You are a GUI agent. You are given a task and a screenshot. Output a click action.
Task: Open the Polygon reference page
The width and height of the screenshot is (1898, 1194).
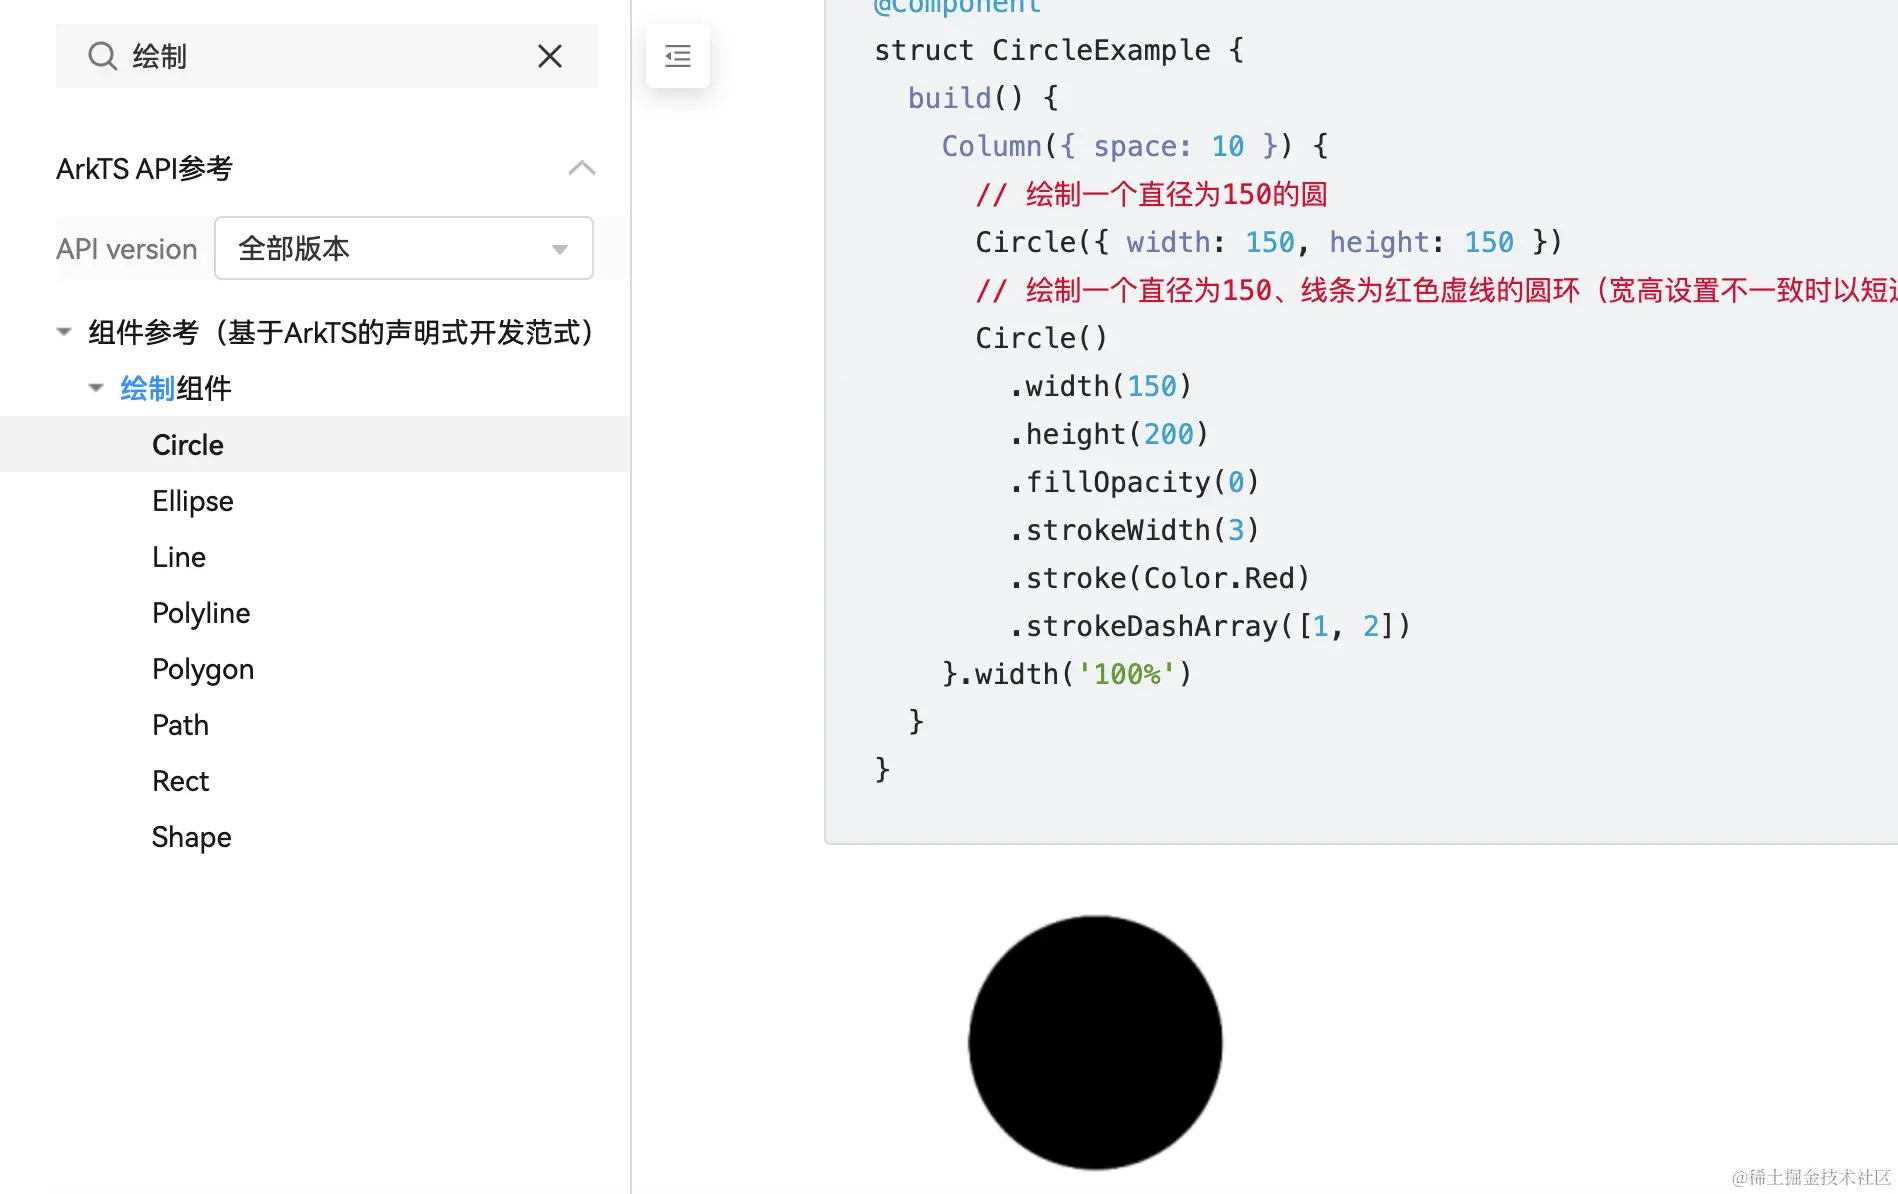click(x=203, y=669)
